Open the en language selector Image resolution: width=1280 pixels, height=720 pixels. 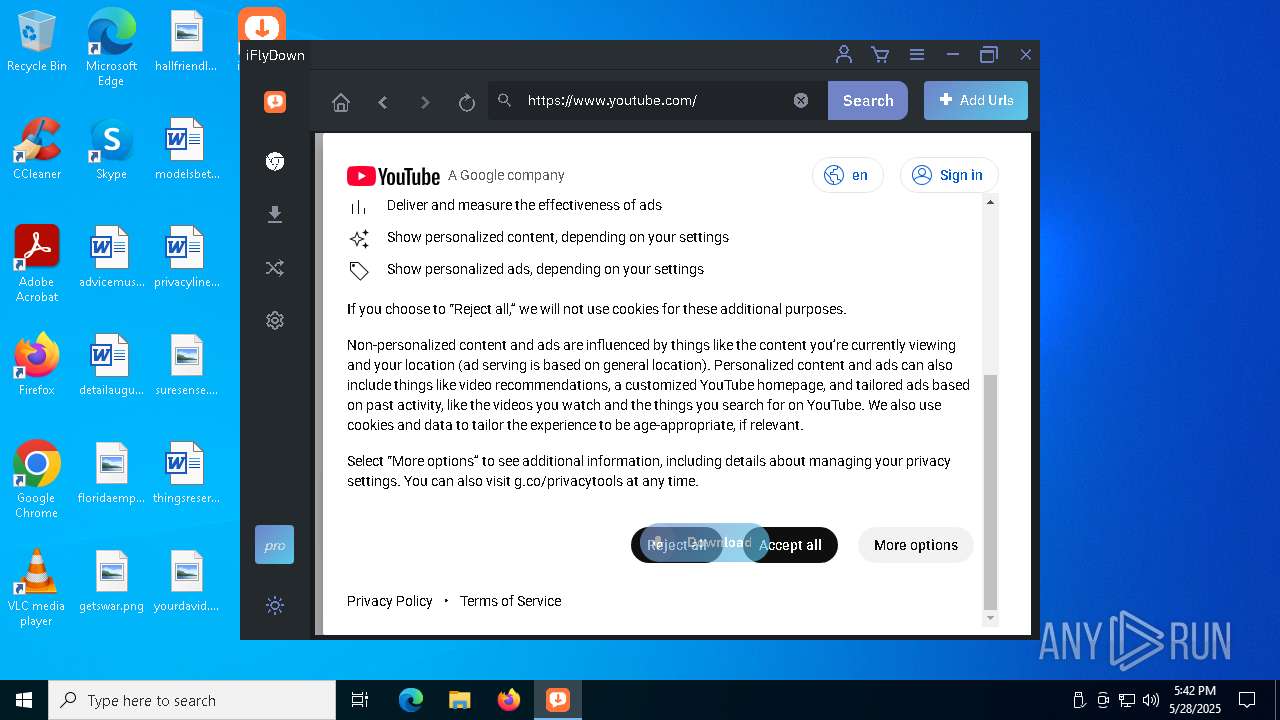click(x=848, y=175)
